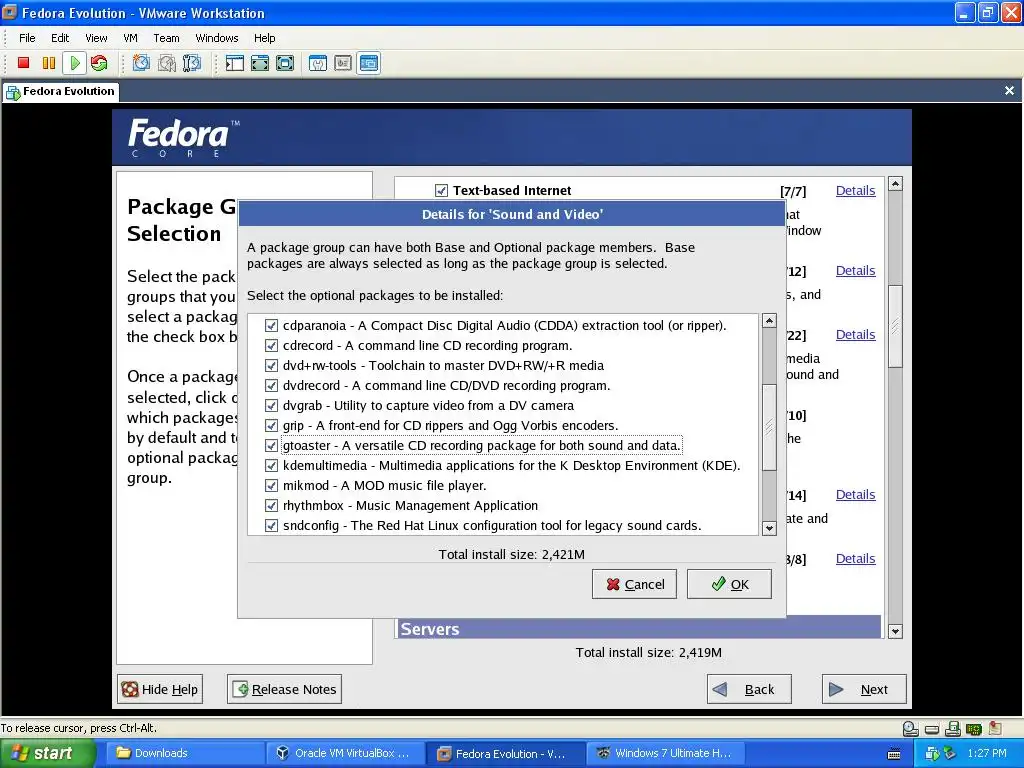Click the Quick Switch mode icon
The width and height of the screenshot is (1024, 768).
260,63
